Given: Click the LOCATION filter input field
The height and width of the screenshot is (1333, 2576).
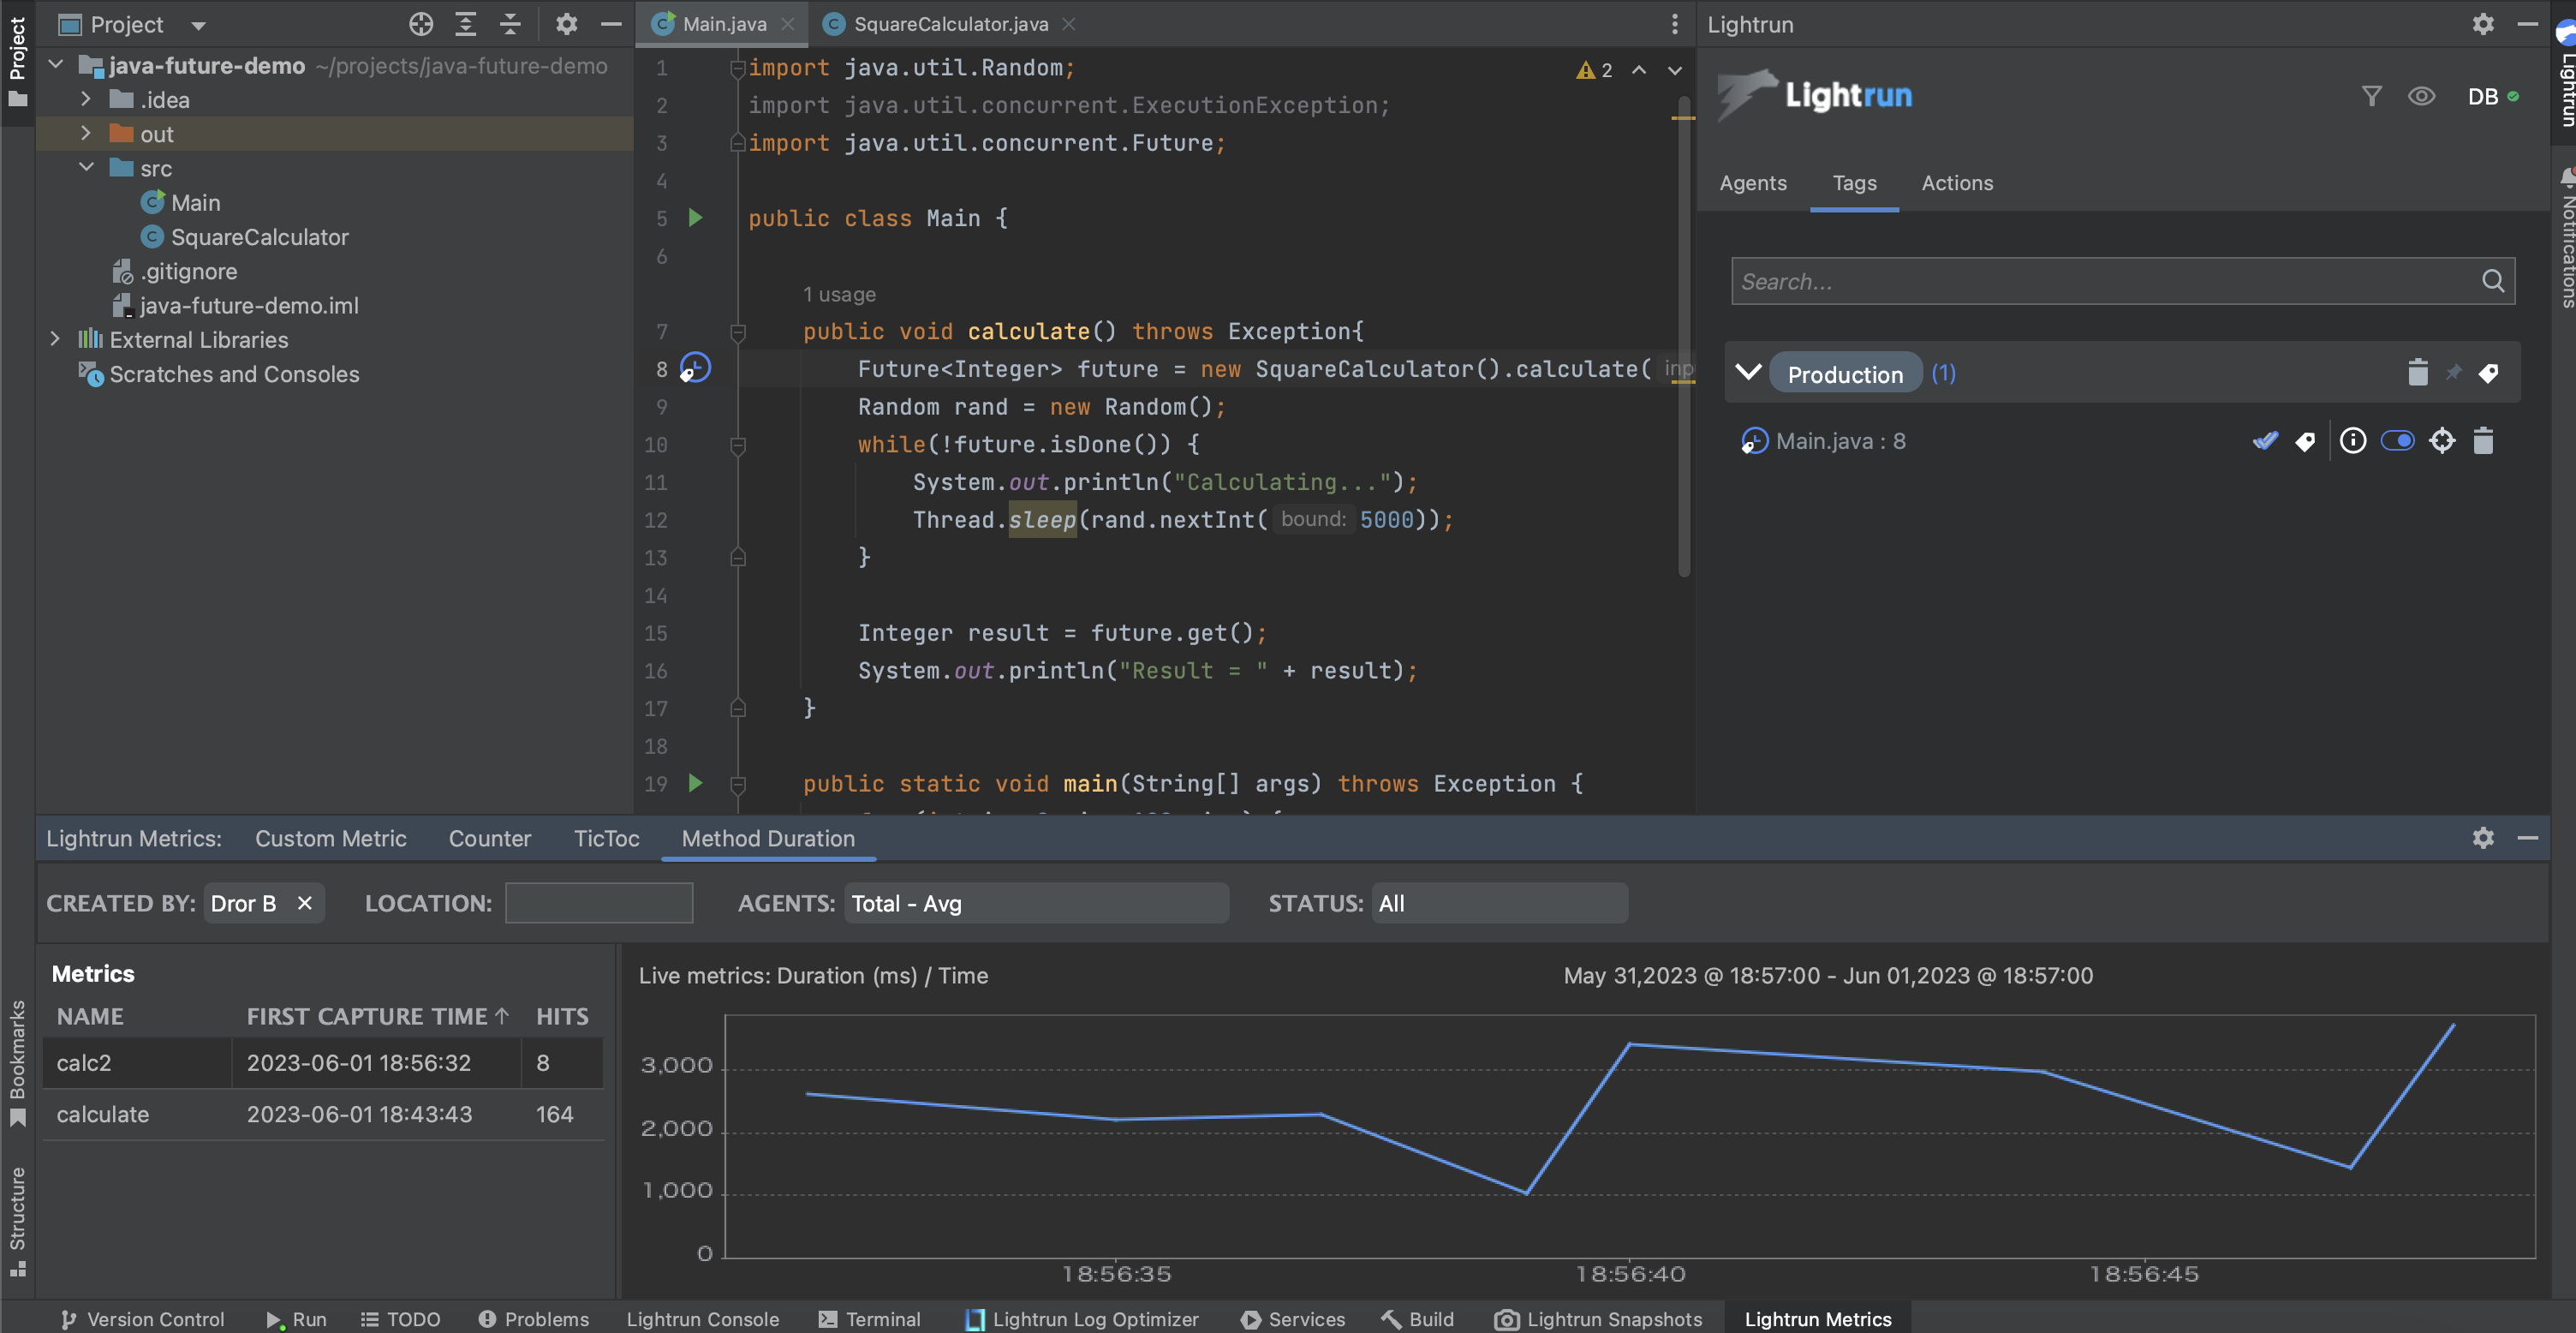Looking at the screenshot, I should tap(598, 903).
